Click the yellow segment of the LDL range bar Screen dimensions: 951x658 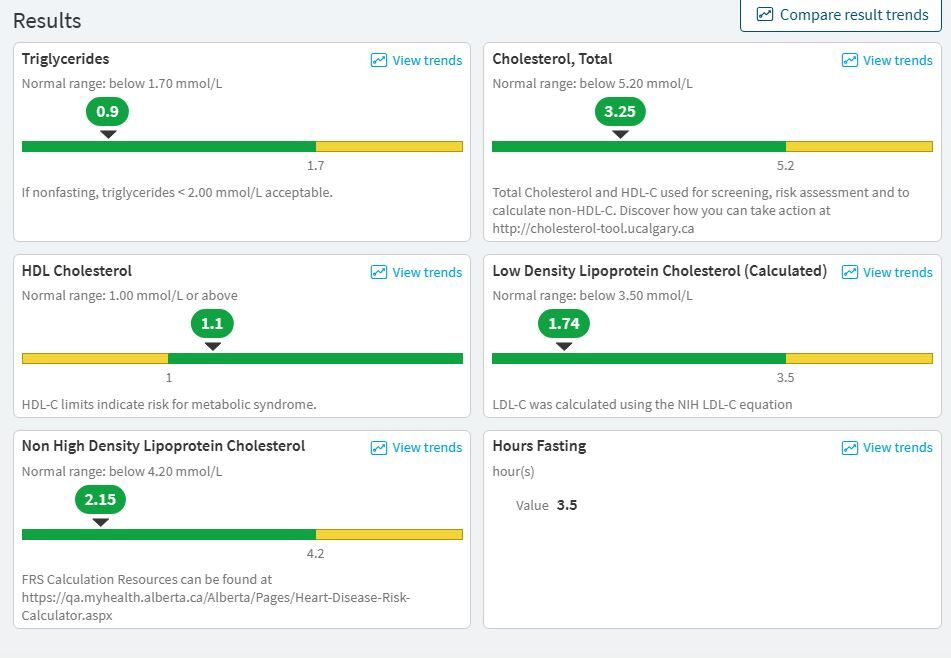[x=859, y=358]
